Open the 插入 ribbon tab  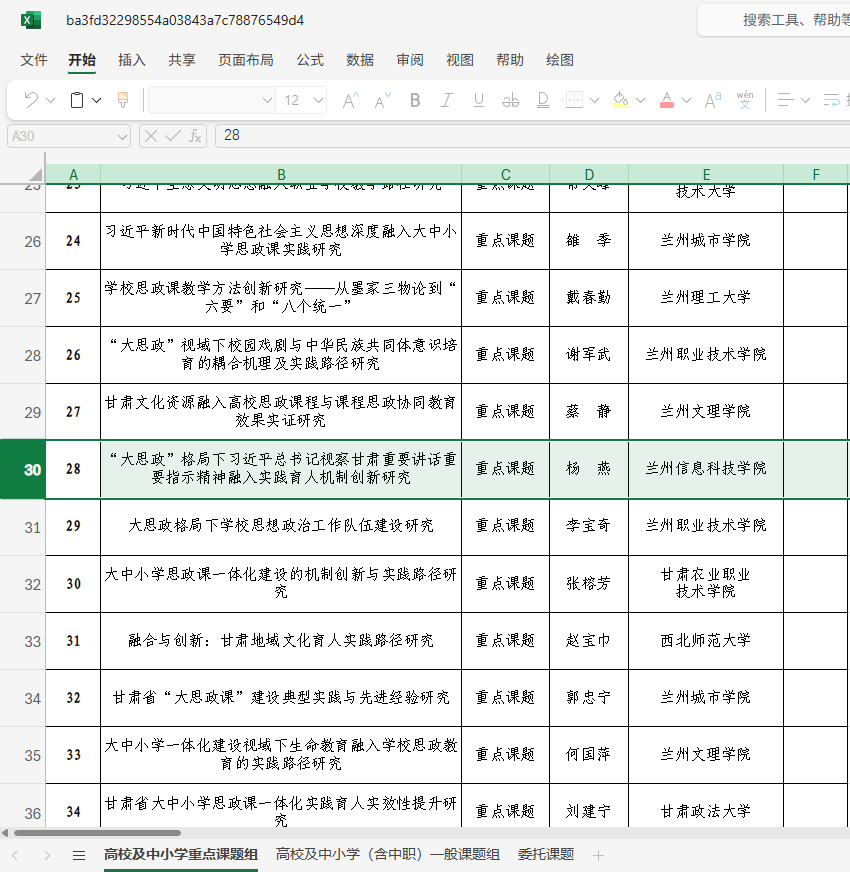tap(132, 60)
